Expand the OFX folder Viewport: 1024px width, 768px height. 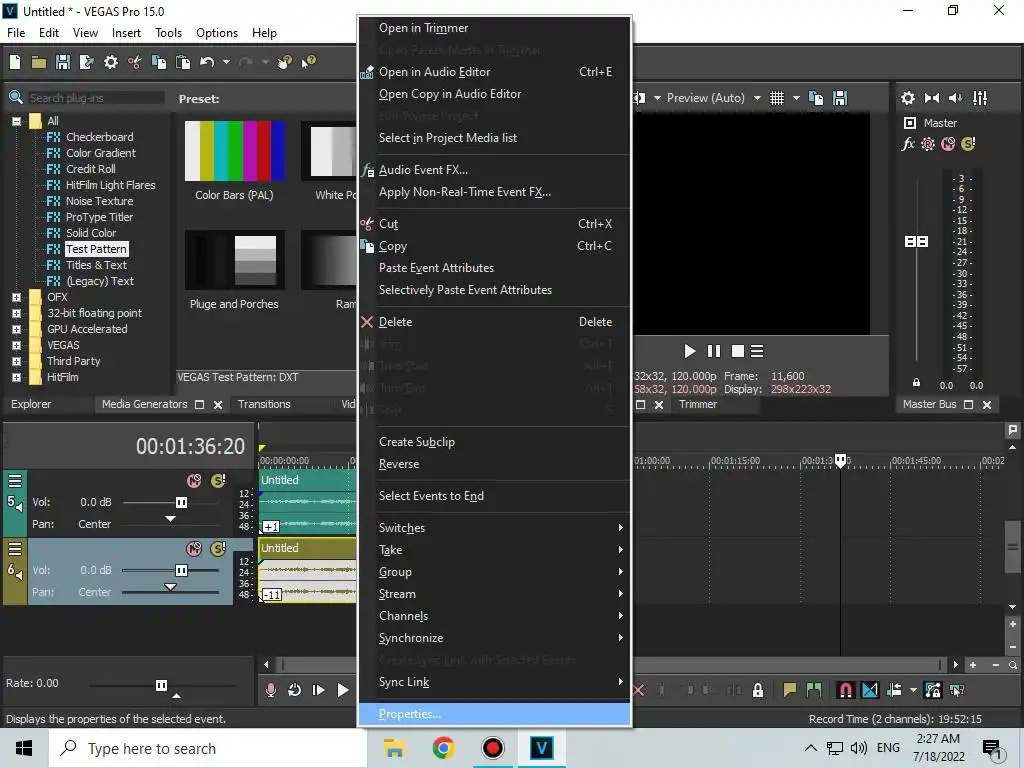coord(16,297)
